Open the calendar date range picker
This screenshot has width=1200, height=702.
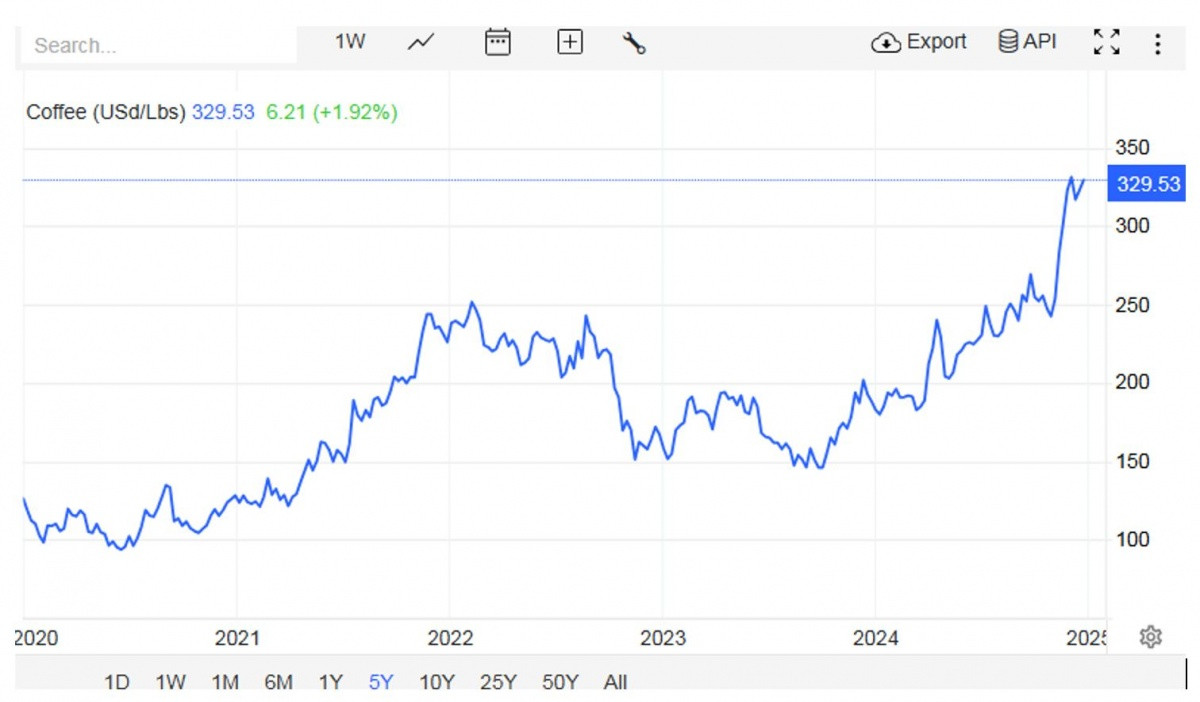497,42
